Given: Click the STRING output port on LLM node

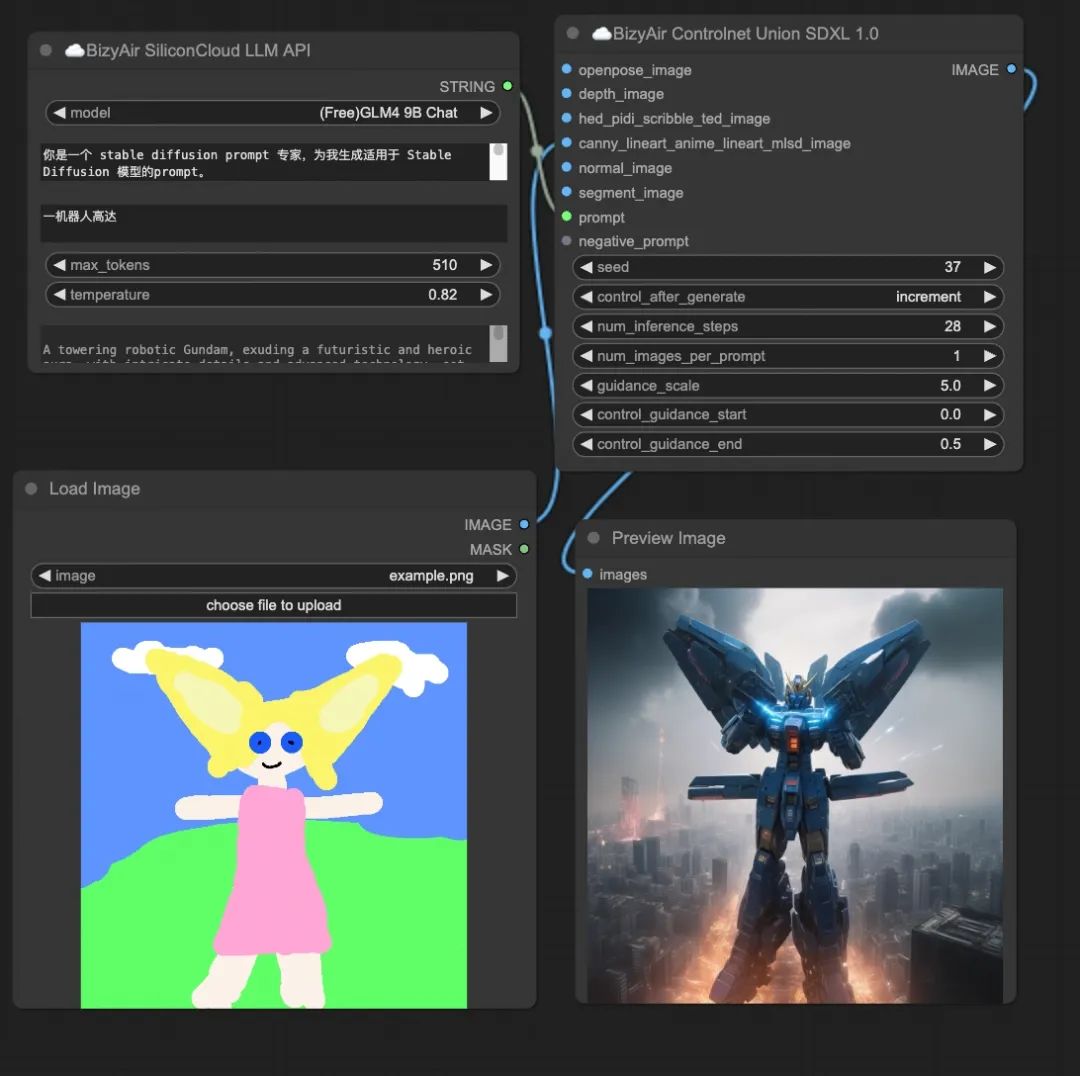Looking at the screenshot, I should pos(508,87).
